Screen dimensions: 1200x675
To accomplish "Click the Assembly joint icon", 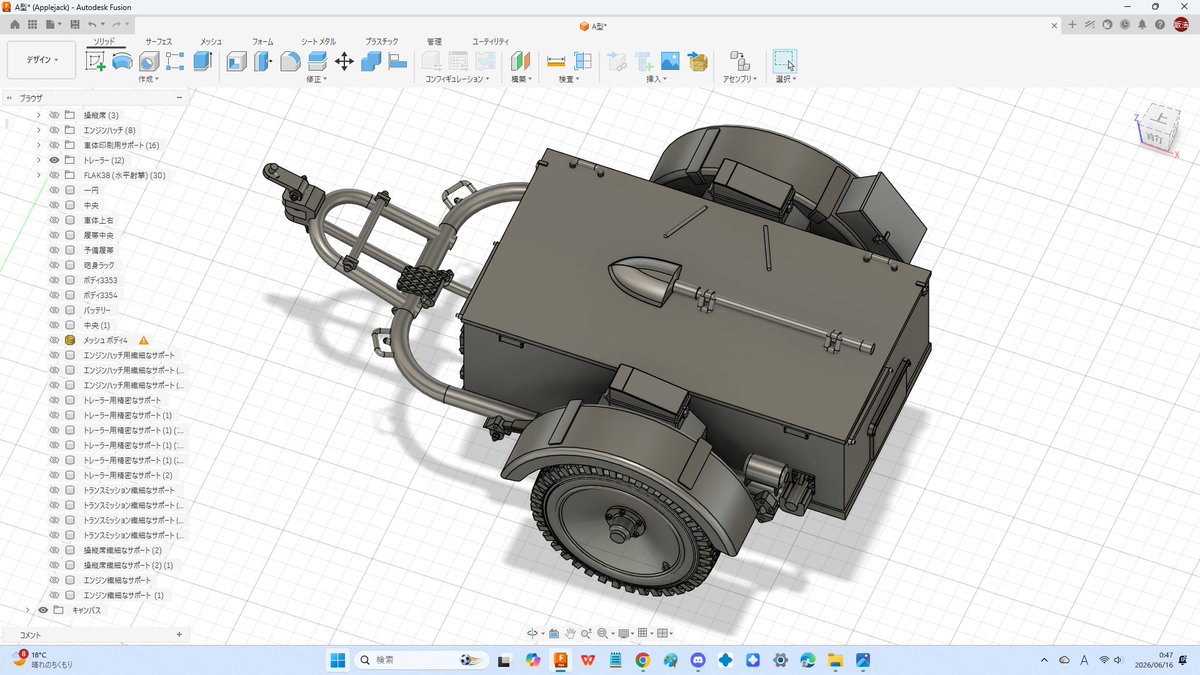I will click(x=739, y=61).
